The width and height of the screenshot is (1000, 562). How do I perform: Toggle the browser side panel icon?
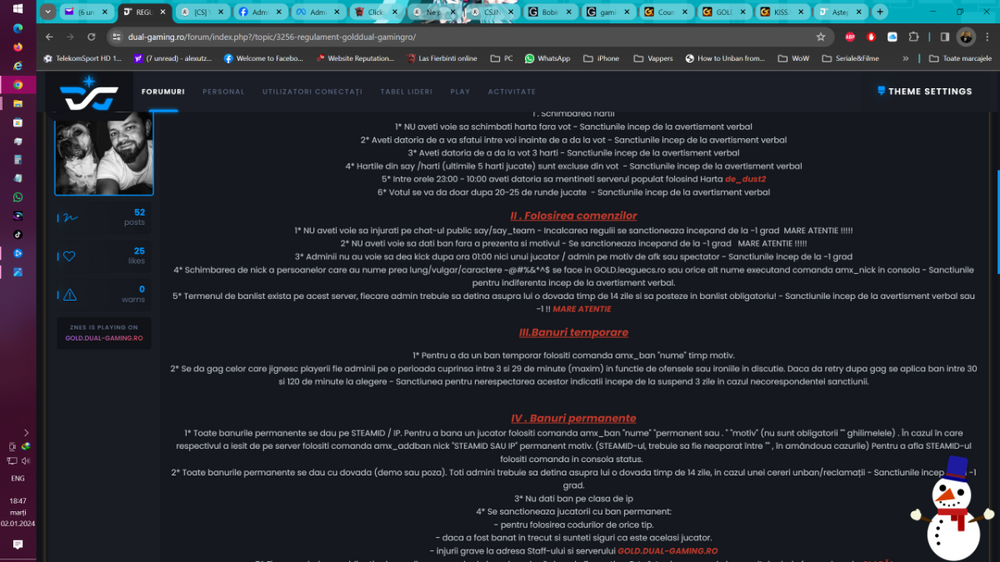click(x=945, y=37)
